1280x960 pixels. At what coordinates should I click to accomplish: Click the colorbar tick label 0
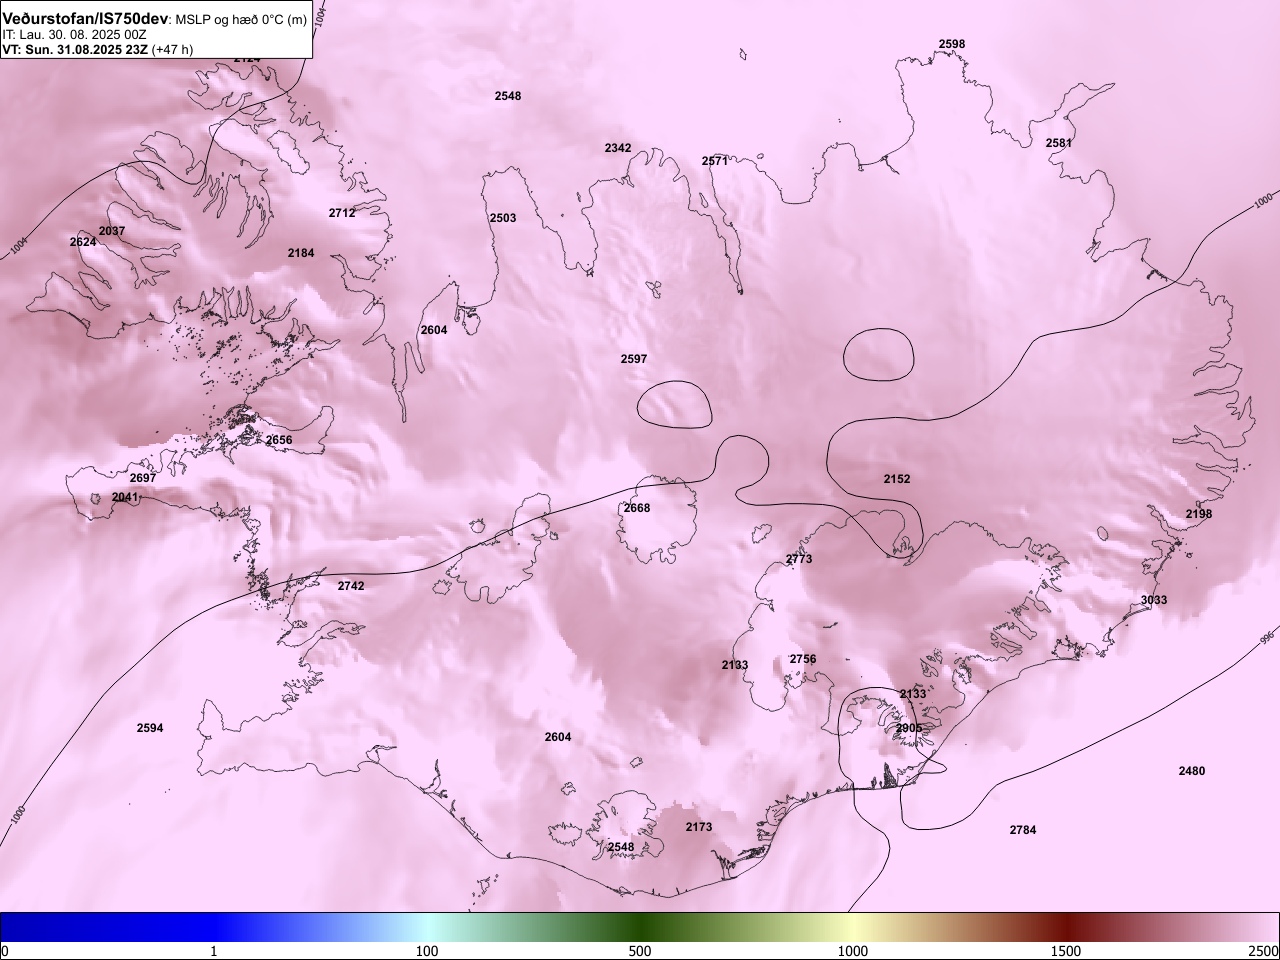point(5,950)
